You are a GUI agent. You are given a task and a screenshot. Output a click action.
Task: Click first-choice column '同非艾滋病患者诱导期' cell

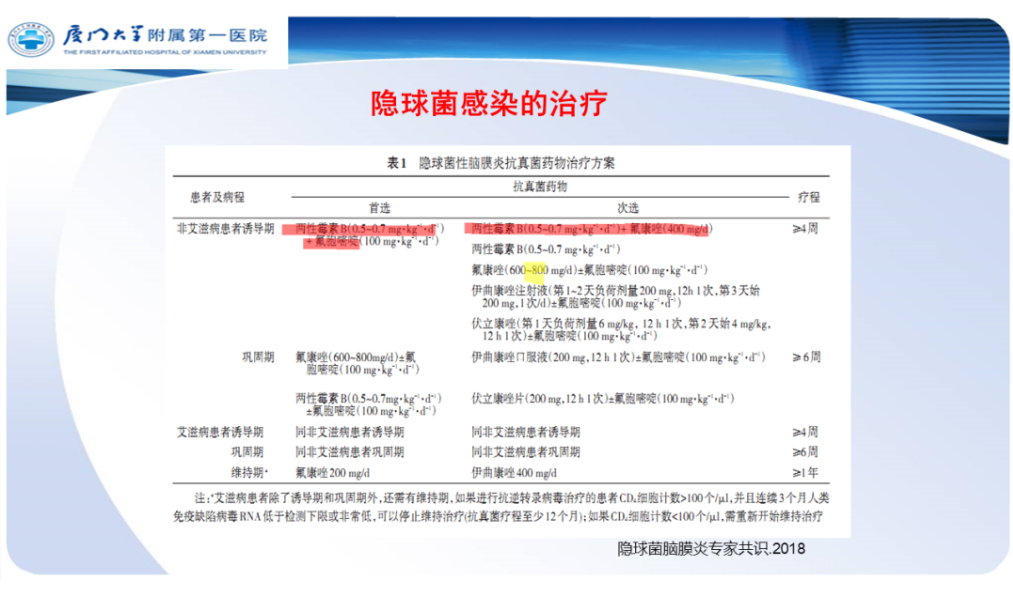coord(350,432)
